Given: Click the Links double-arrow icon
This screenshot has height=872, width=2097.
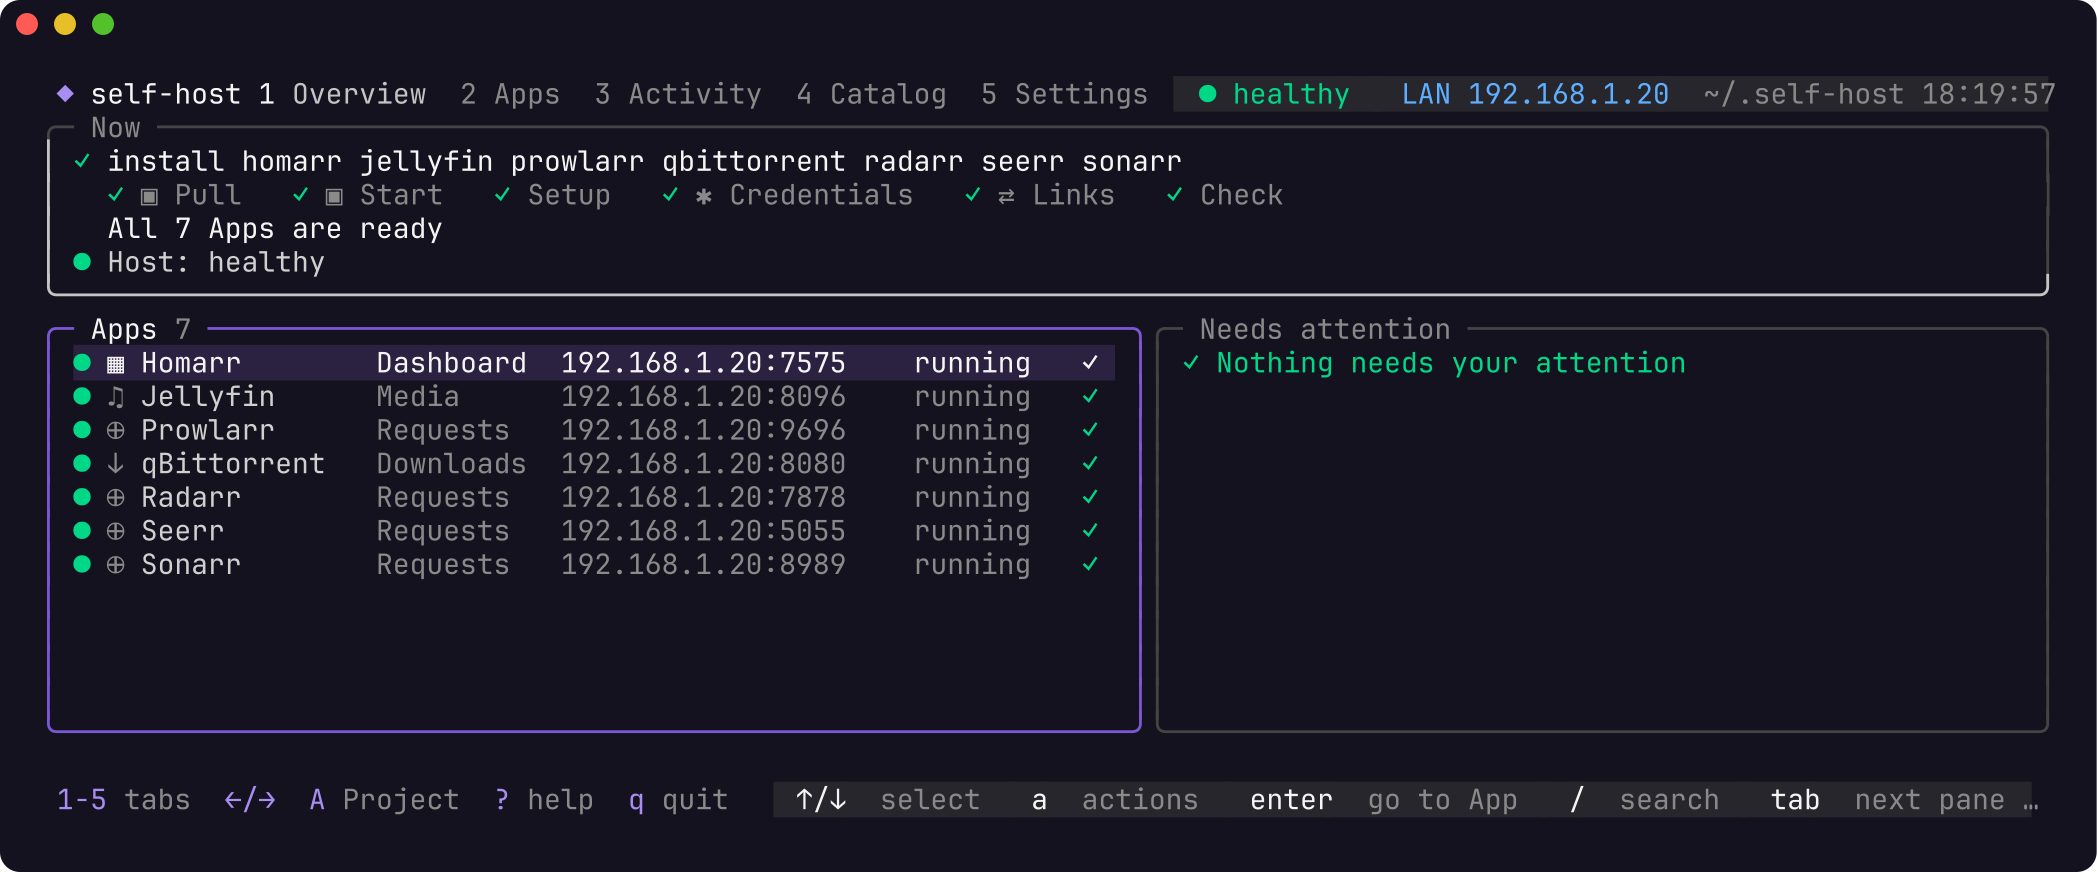Looking at the screenshot, I should pyautogui.click(x=1006, y=196).
